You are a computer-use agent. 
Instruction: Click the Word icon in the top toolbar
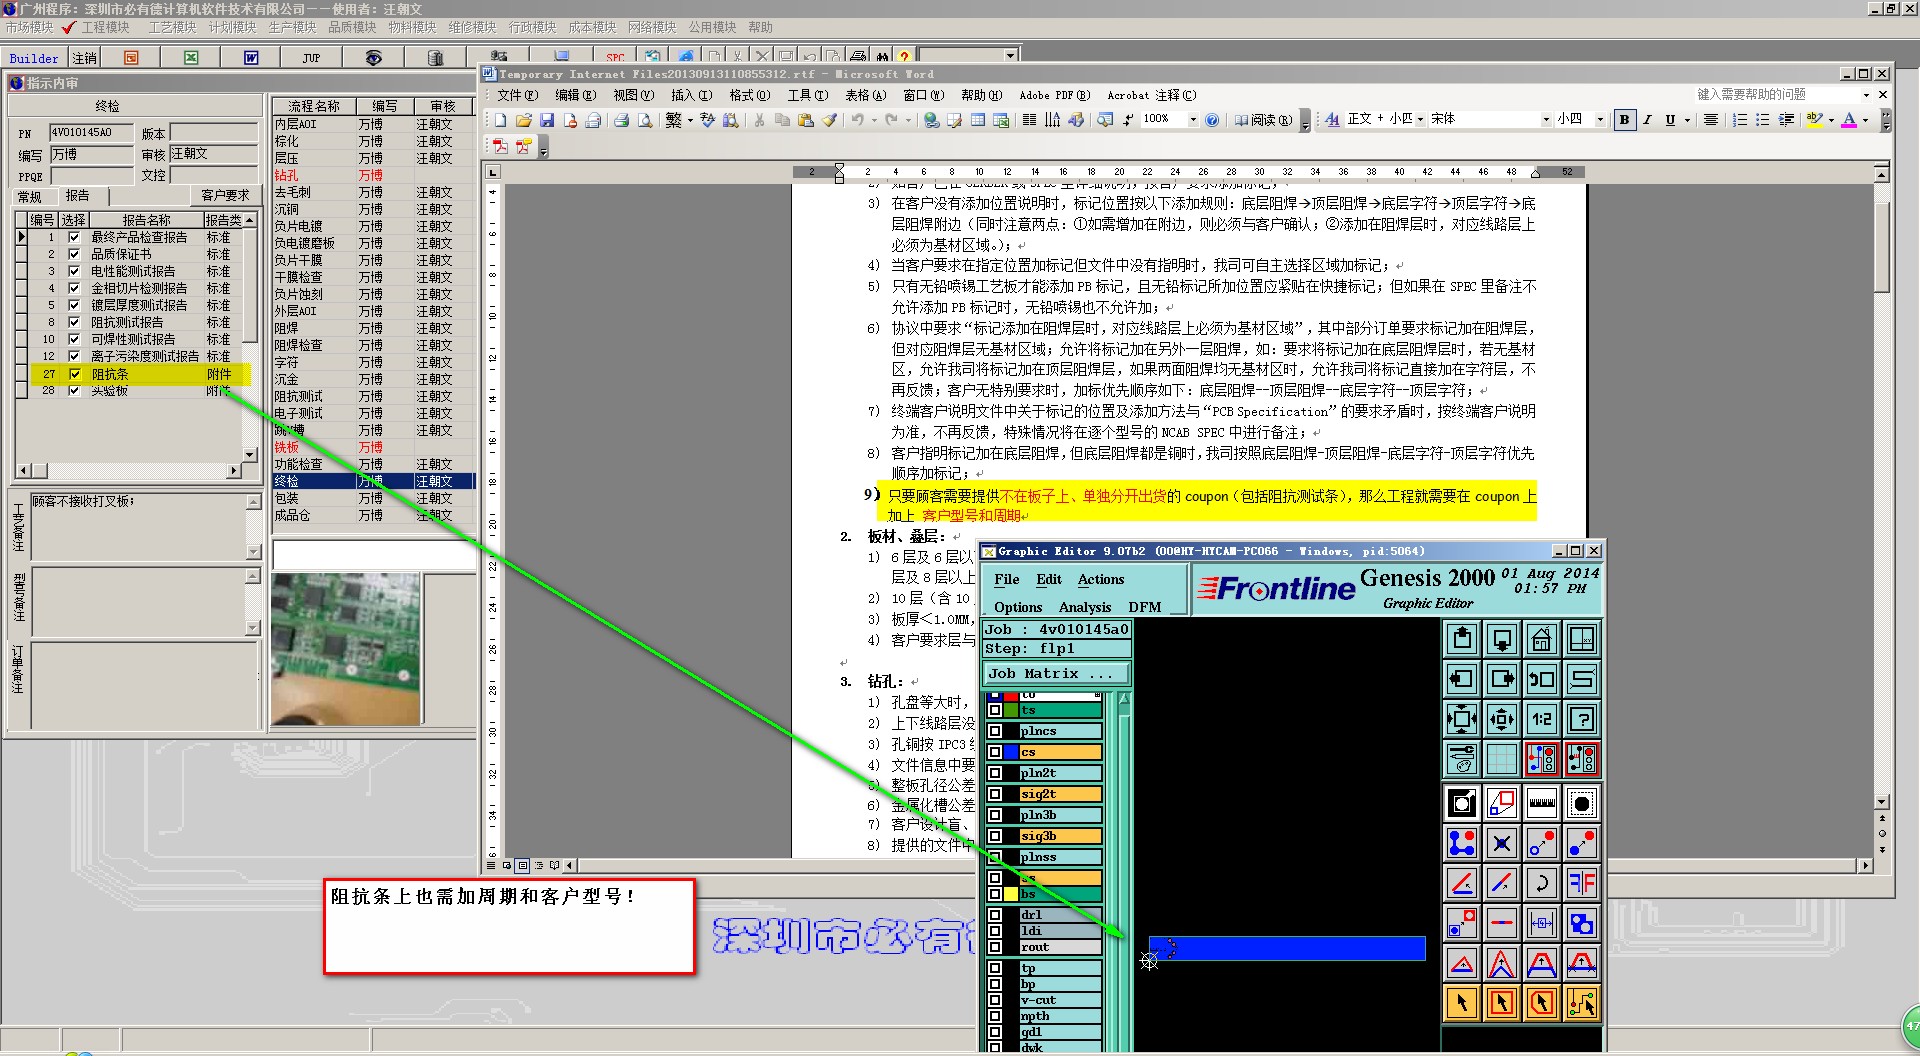251,58
